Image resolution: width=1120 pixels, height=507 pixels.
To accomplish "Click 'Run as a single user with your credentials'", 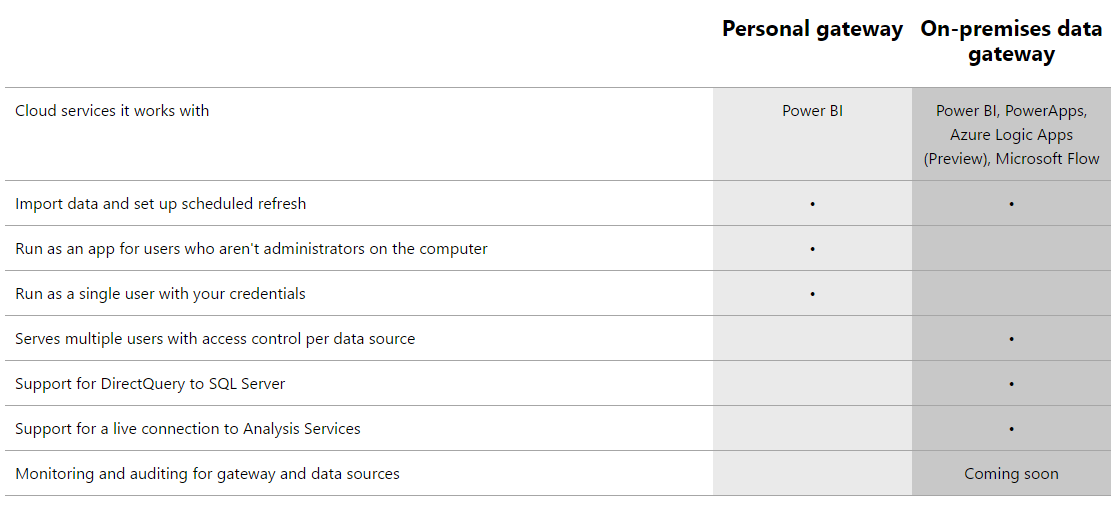I will (160, 294).
